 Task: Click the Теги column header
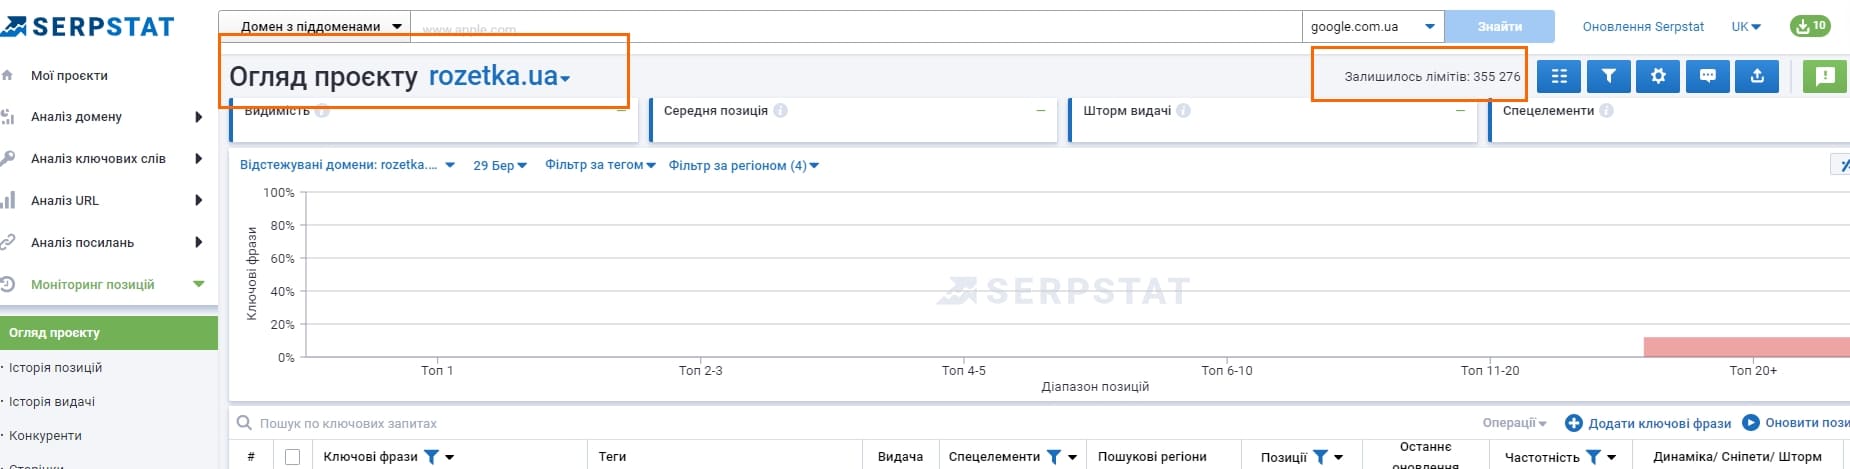click(x=612, y=457)
